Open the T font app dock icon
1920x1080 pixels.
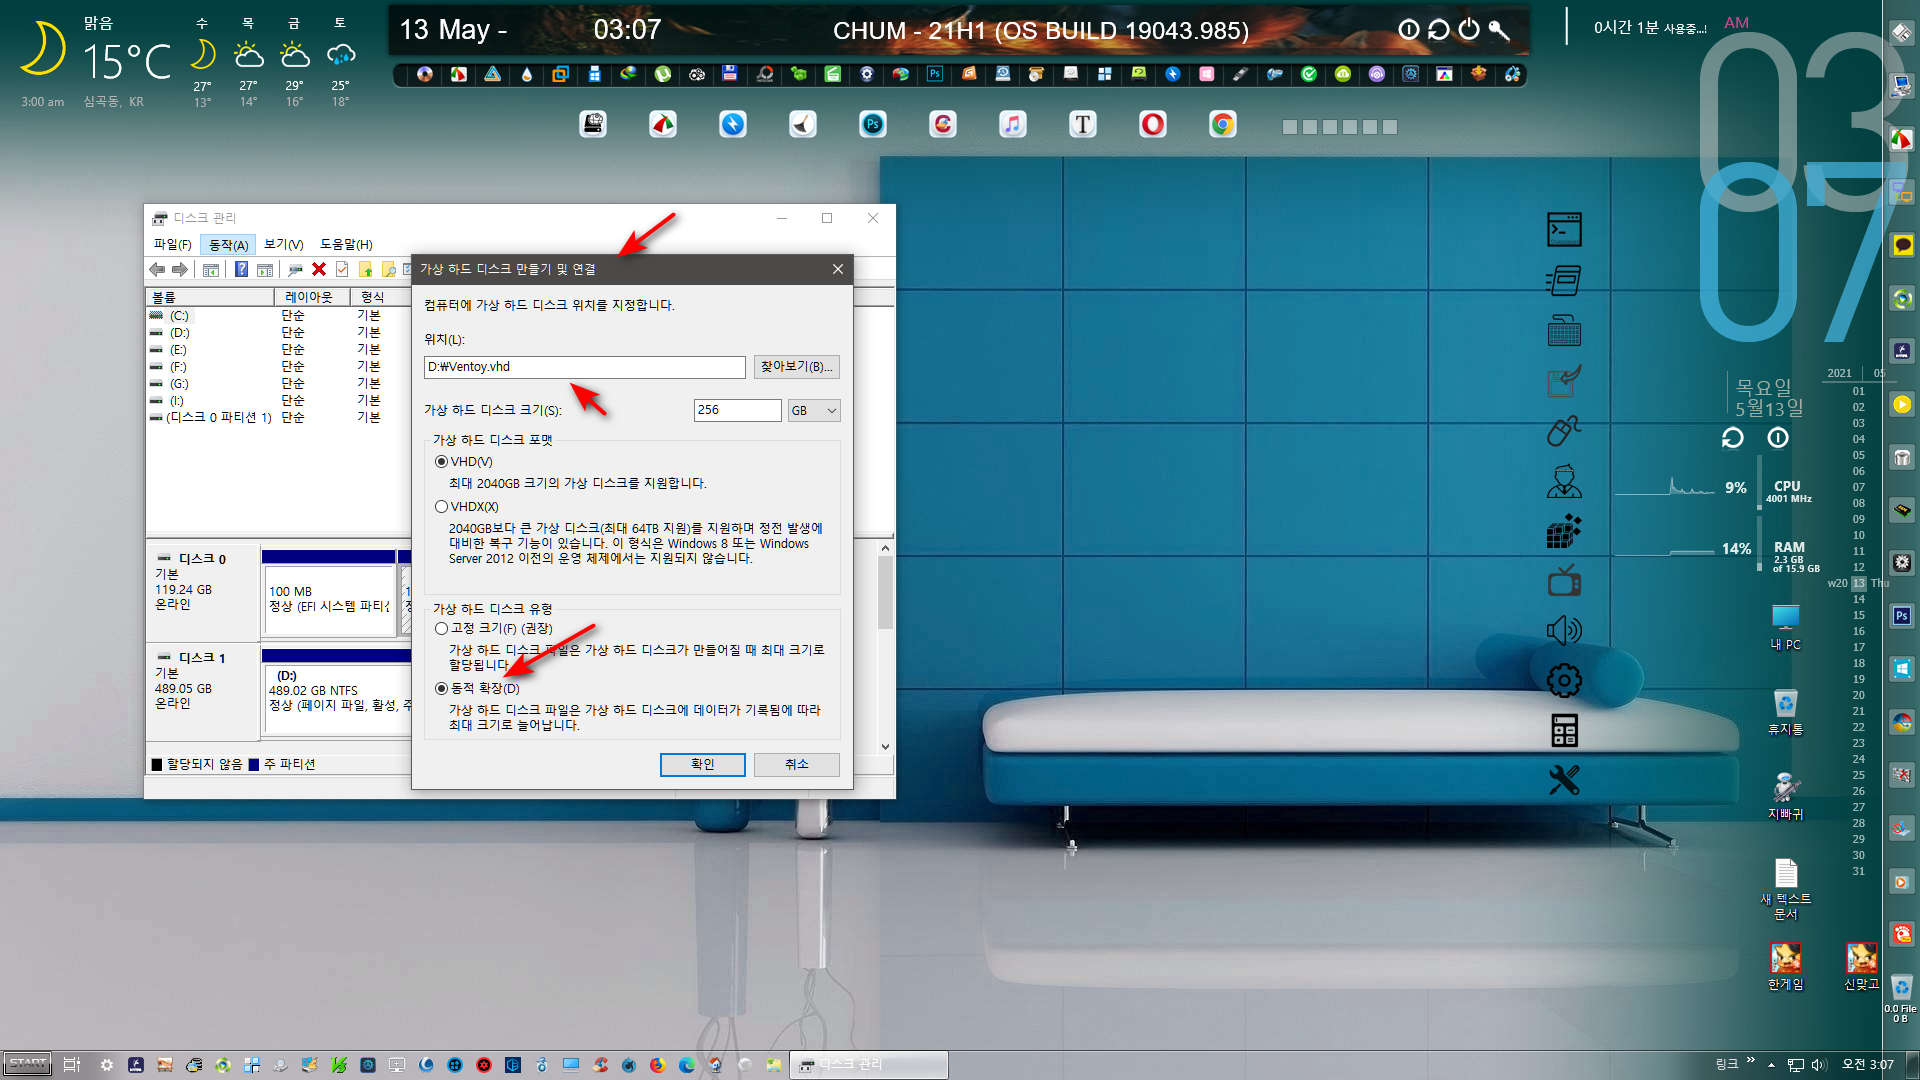1083,124
